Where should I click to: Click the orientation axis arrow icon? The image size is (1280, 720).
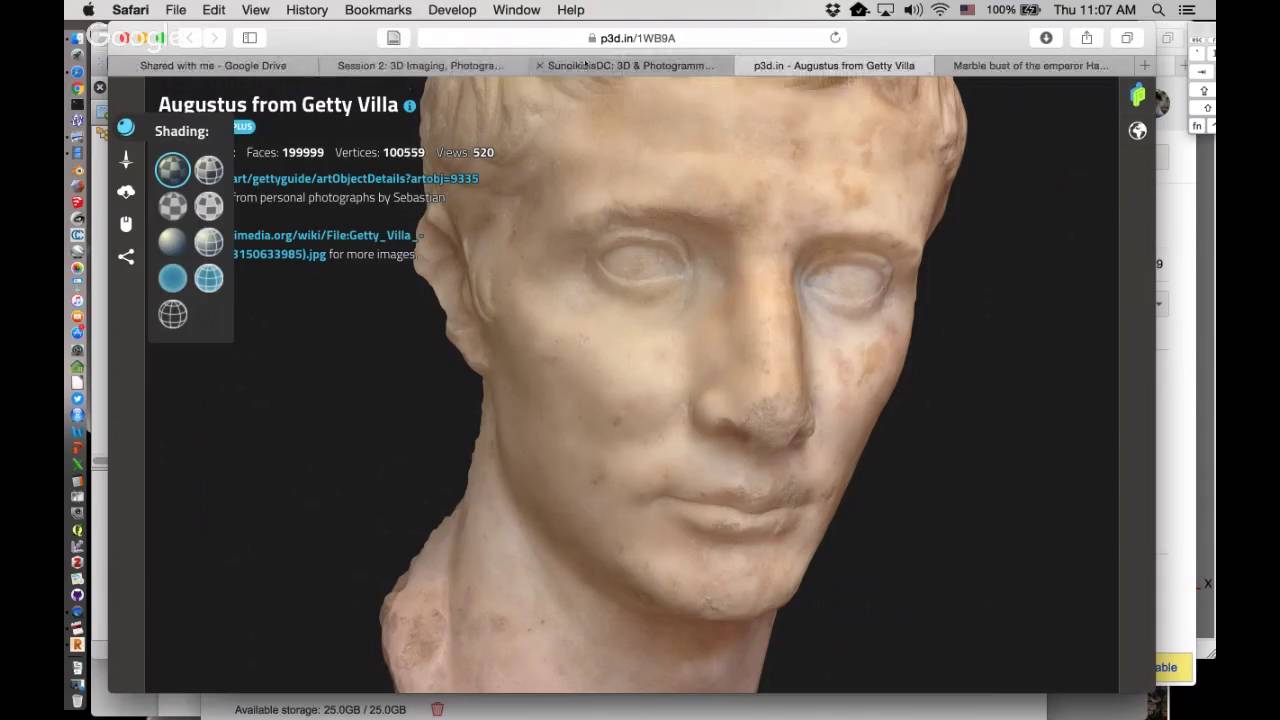126,159
